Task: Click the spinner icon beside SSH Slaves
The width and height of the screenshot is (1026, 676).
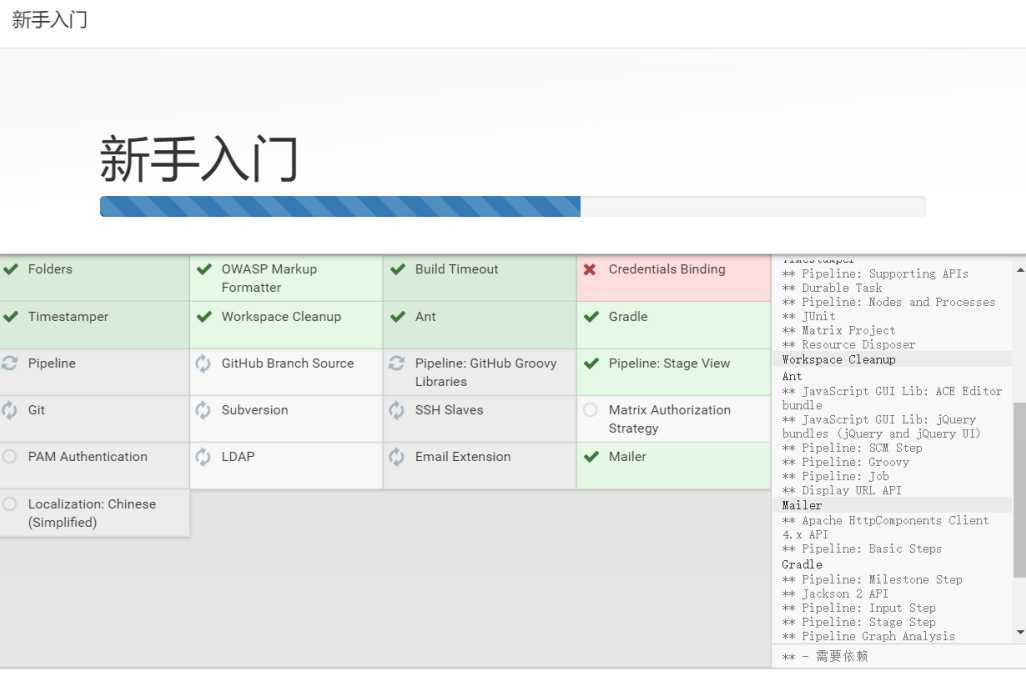Action: [397, 410]
